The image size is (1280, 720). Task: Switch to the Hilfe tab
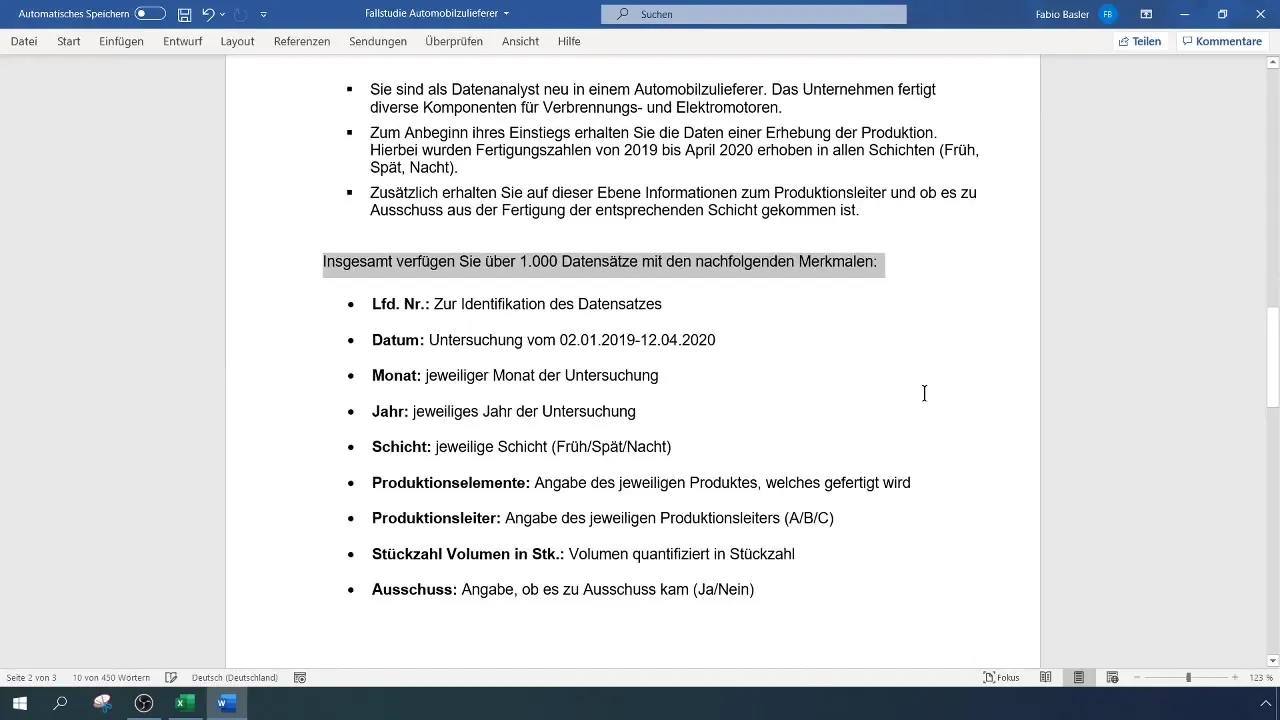tap(569, 41)
